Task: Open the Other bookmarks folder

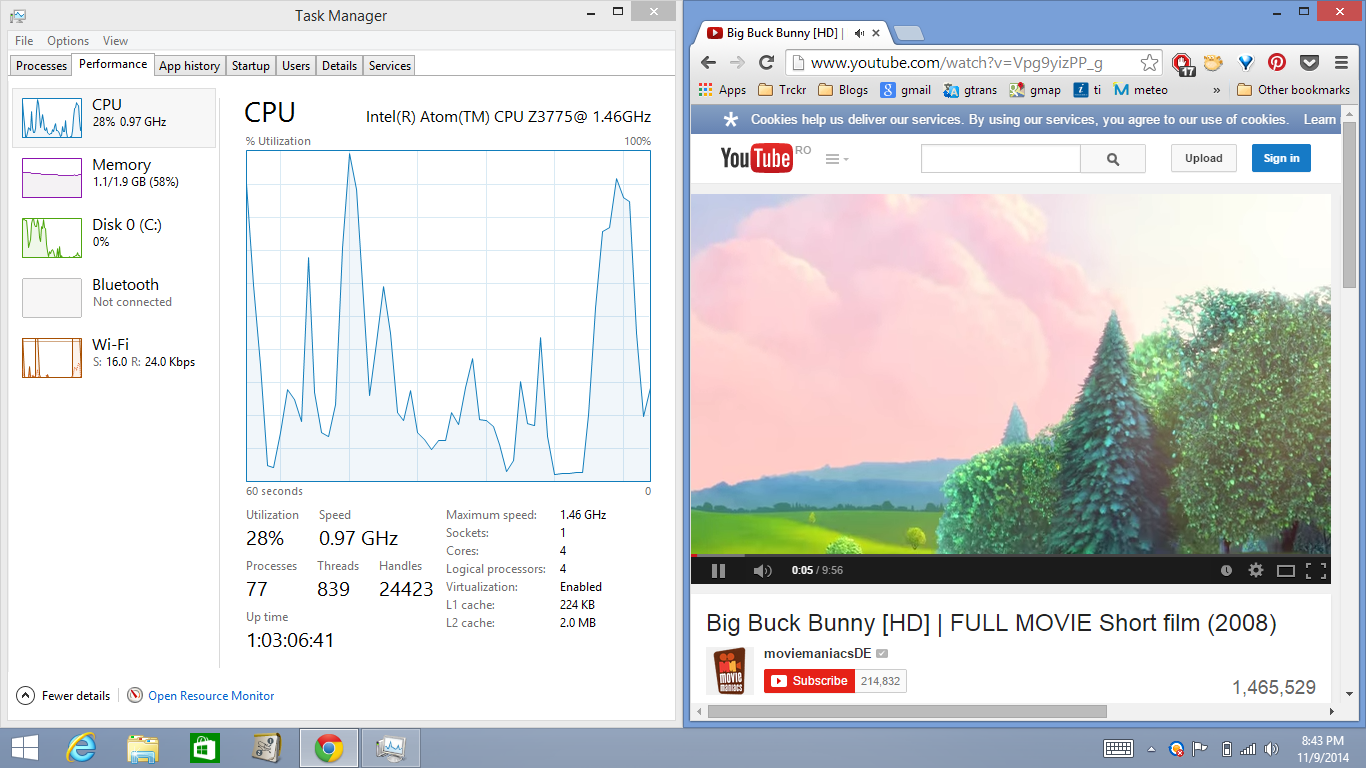Action: (1293, 89)
